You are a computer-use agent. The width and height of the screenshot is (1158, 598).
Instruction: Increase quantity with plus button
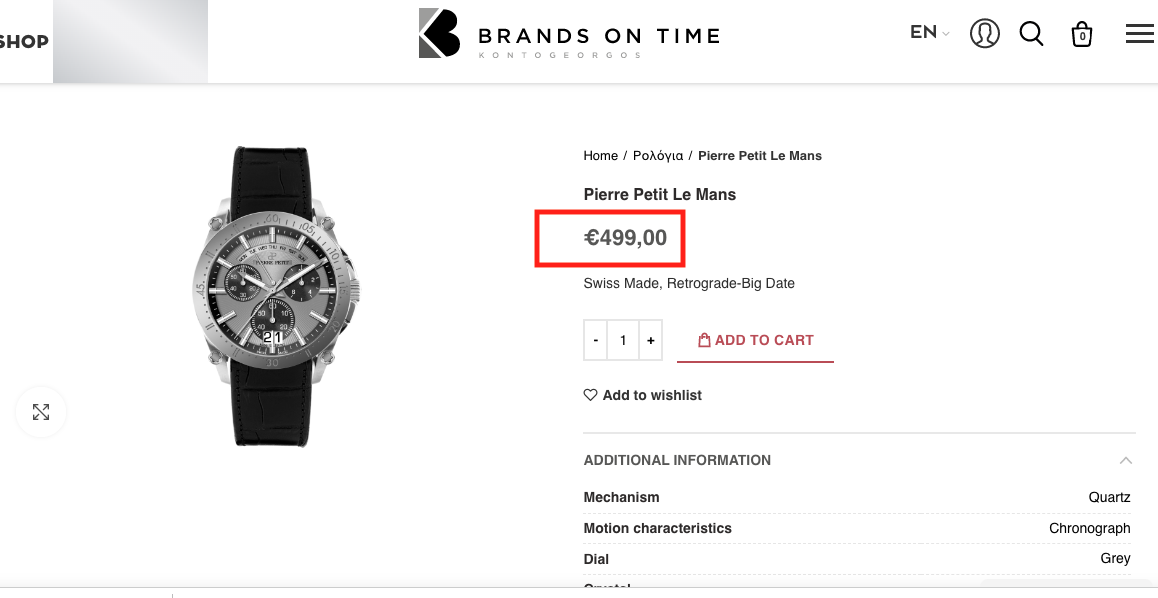[x=650, y=340]
